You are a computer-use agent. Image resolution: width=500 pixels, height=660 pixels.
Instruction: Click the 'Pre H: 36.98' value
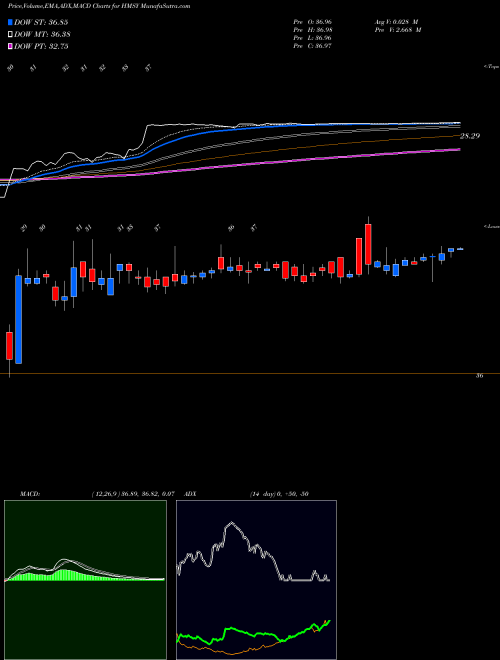point(315,30)
